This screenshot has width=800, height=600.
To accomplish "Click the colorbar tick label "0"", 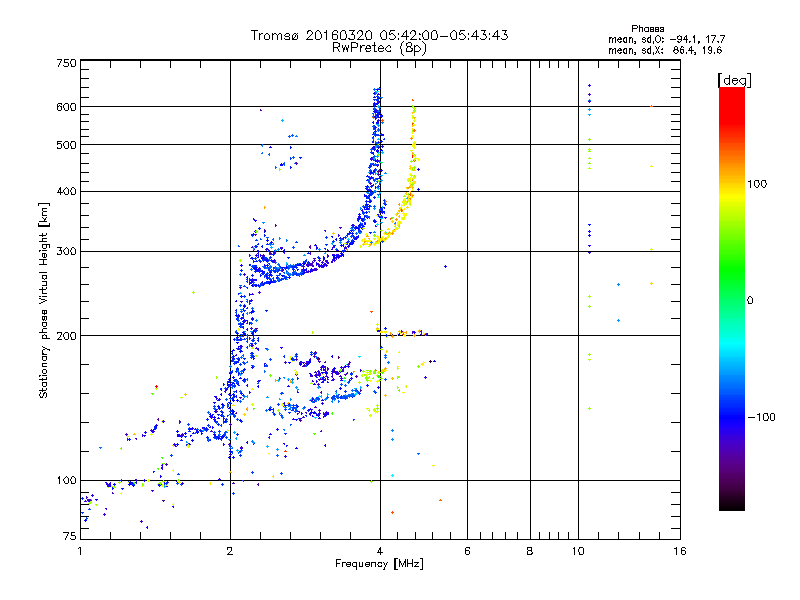I will pos(749,301).
